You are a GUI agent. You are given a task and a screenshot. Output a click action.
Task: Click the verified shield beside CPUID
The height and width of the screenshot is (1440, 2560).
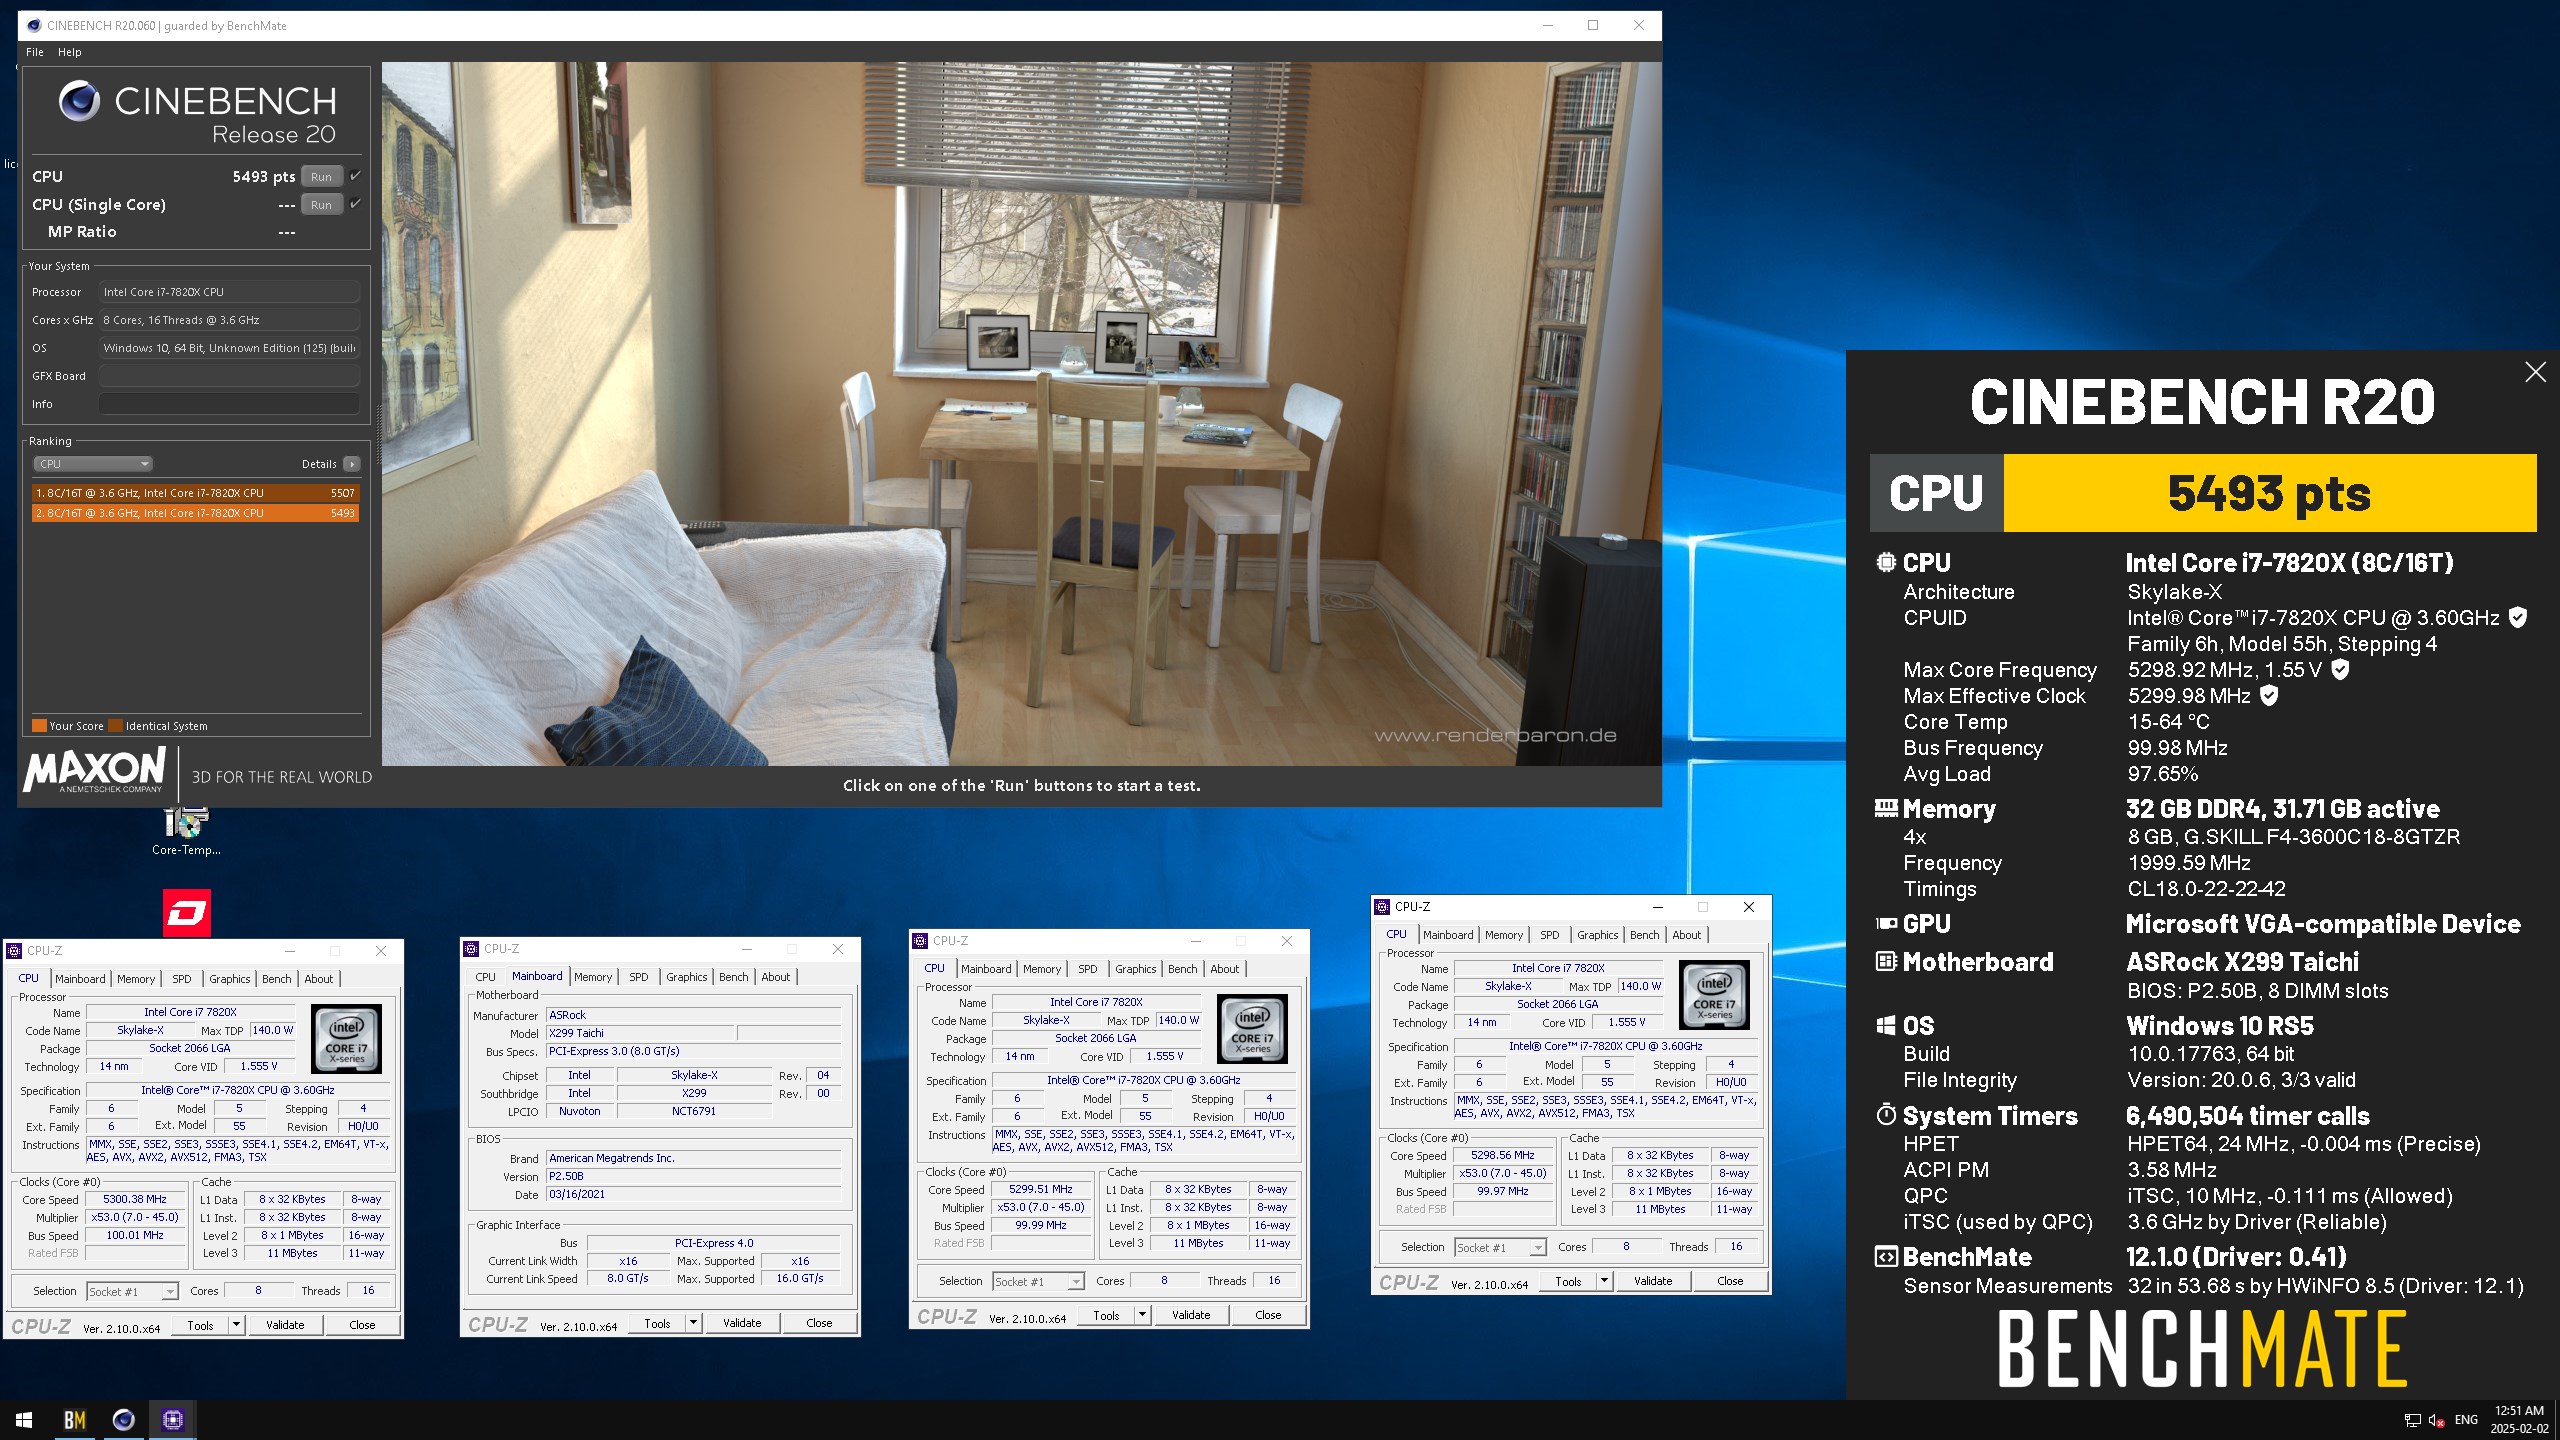[x=2518, y=618]
